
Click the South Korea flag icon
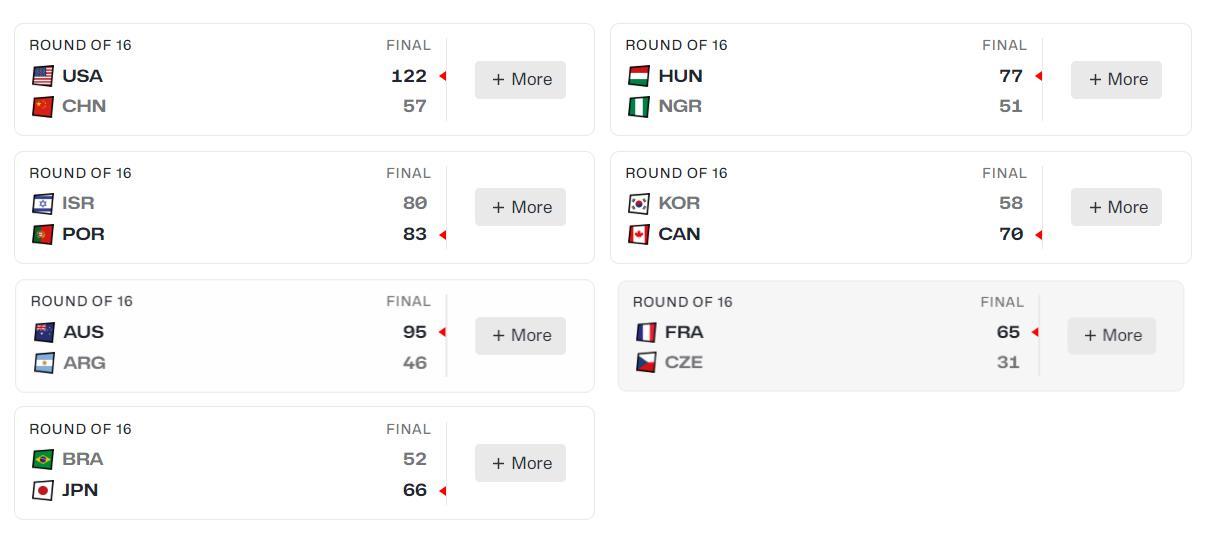(x=638, y=204)
